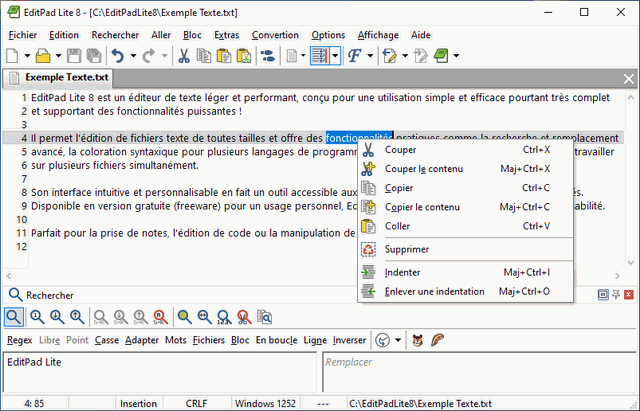Click the plain magnifier search icon
This screenshot has width=640, height=411.
13,317
